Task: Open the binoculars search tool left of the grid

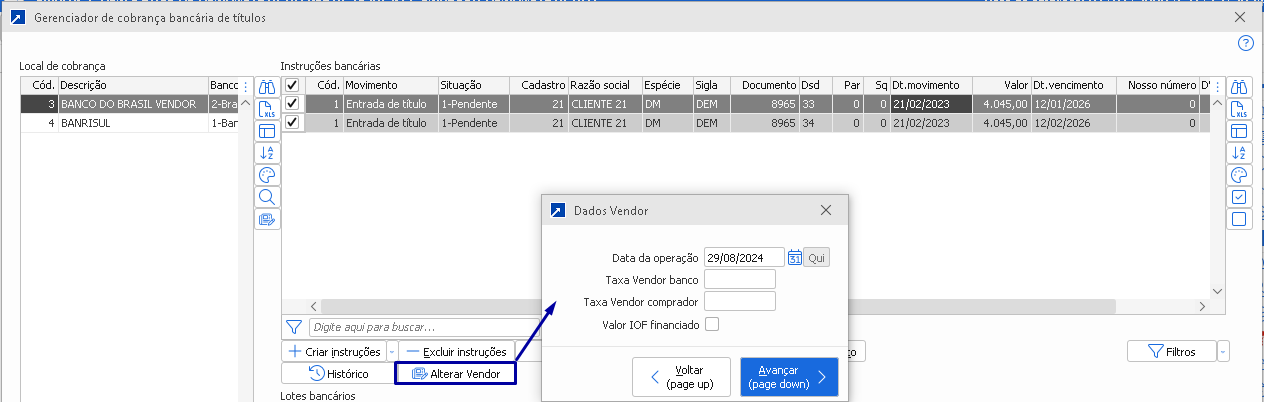Action: [267, 87]
